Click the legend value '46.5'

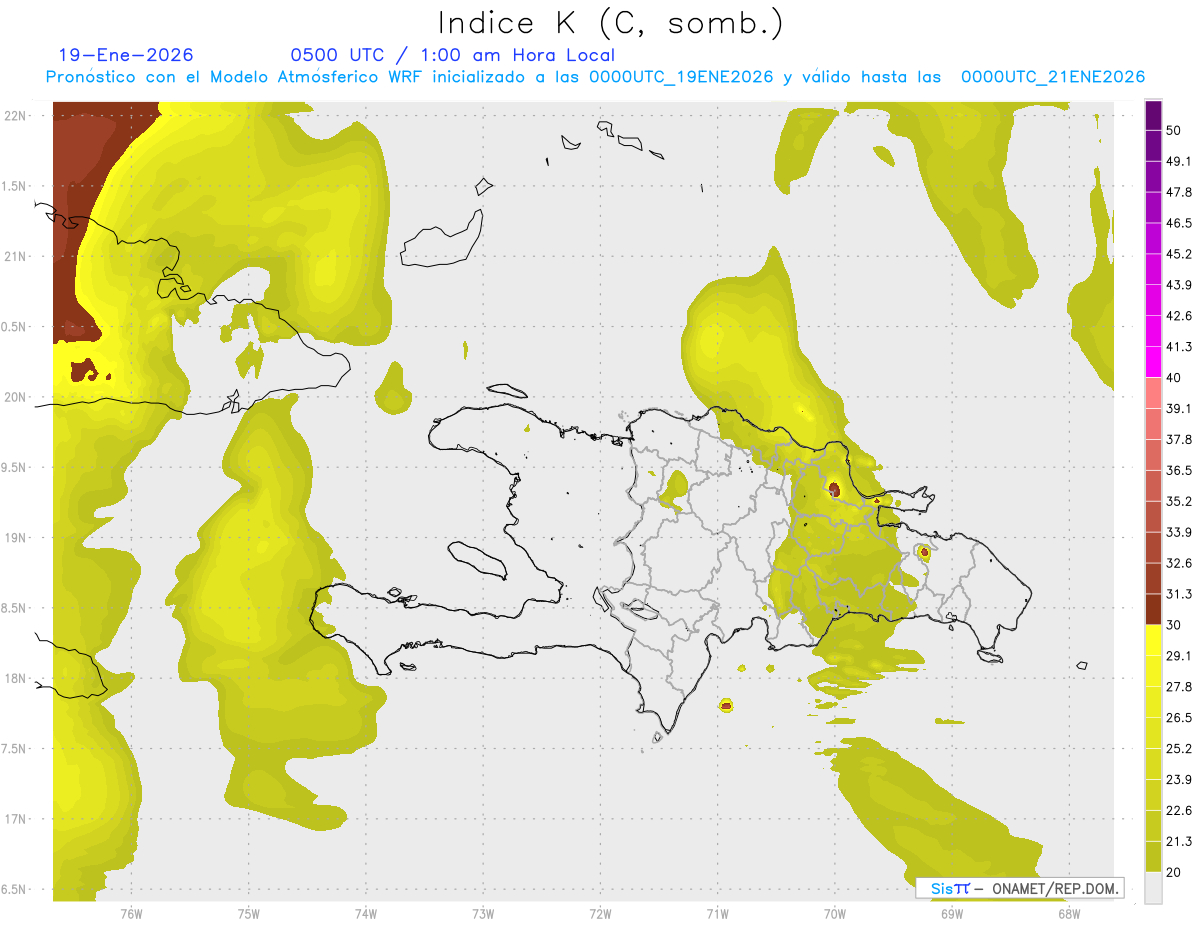click(x=1179, y=223)
